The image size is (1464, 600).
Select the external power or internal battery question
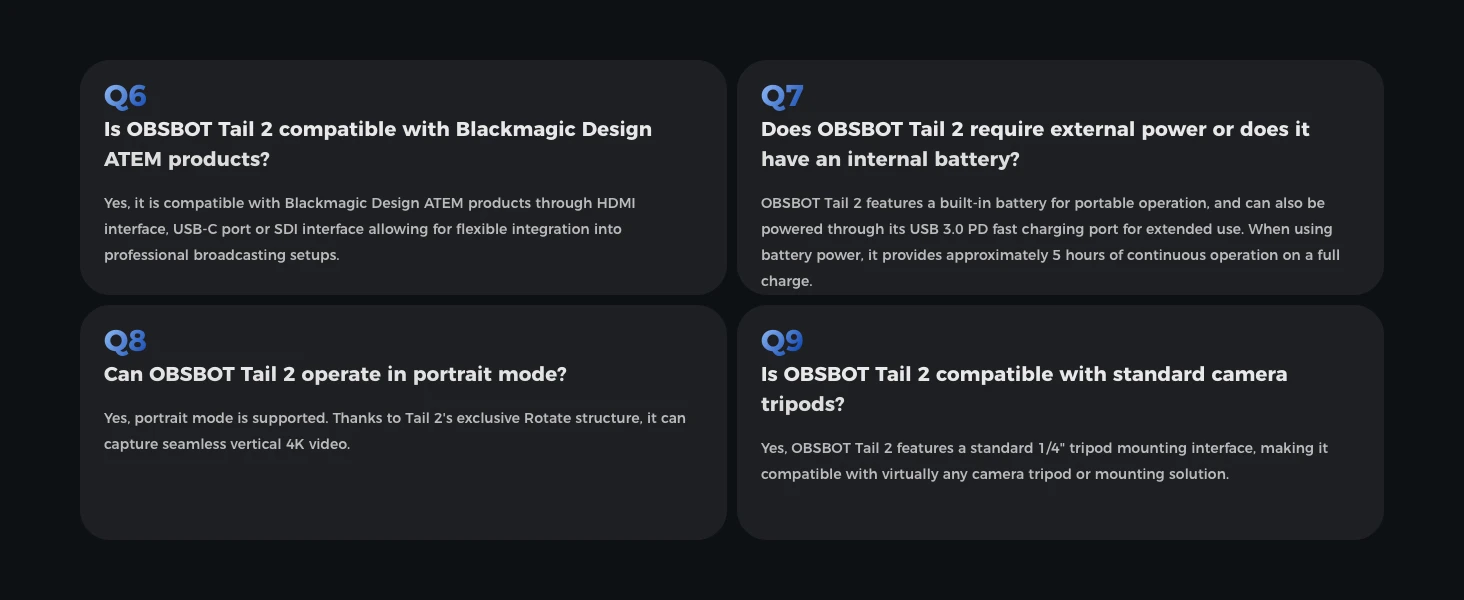(x=1034, y=144)
